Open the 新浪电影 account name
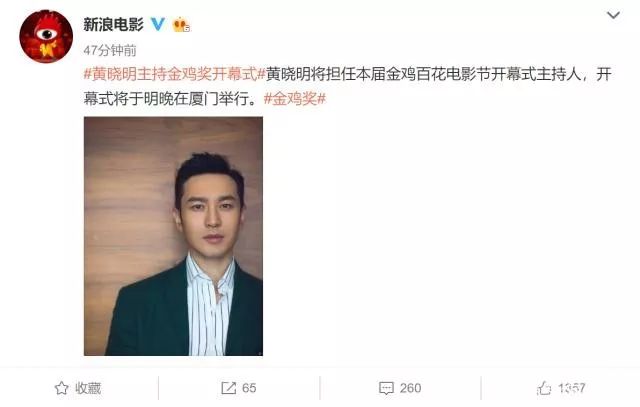 [113, 24]
